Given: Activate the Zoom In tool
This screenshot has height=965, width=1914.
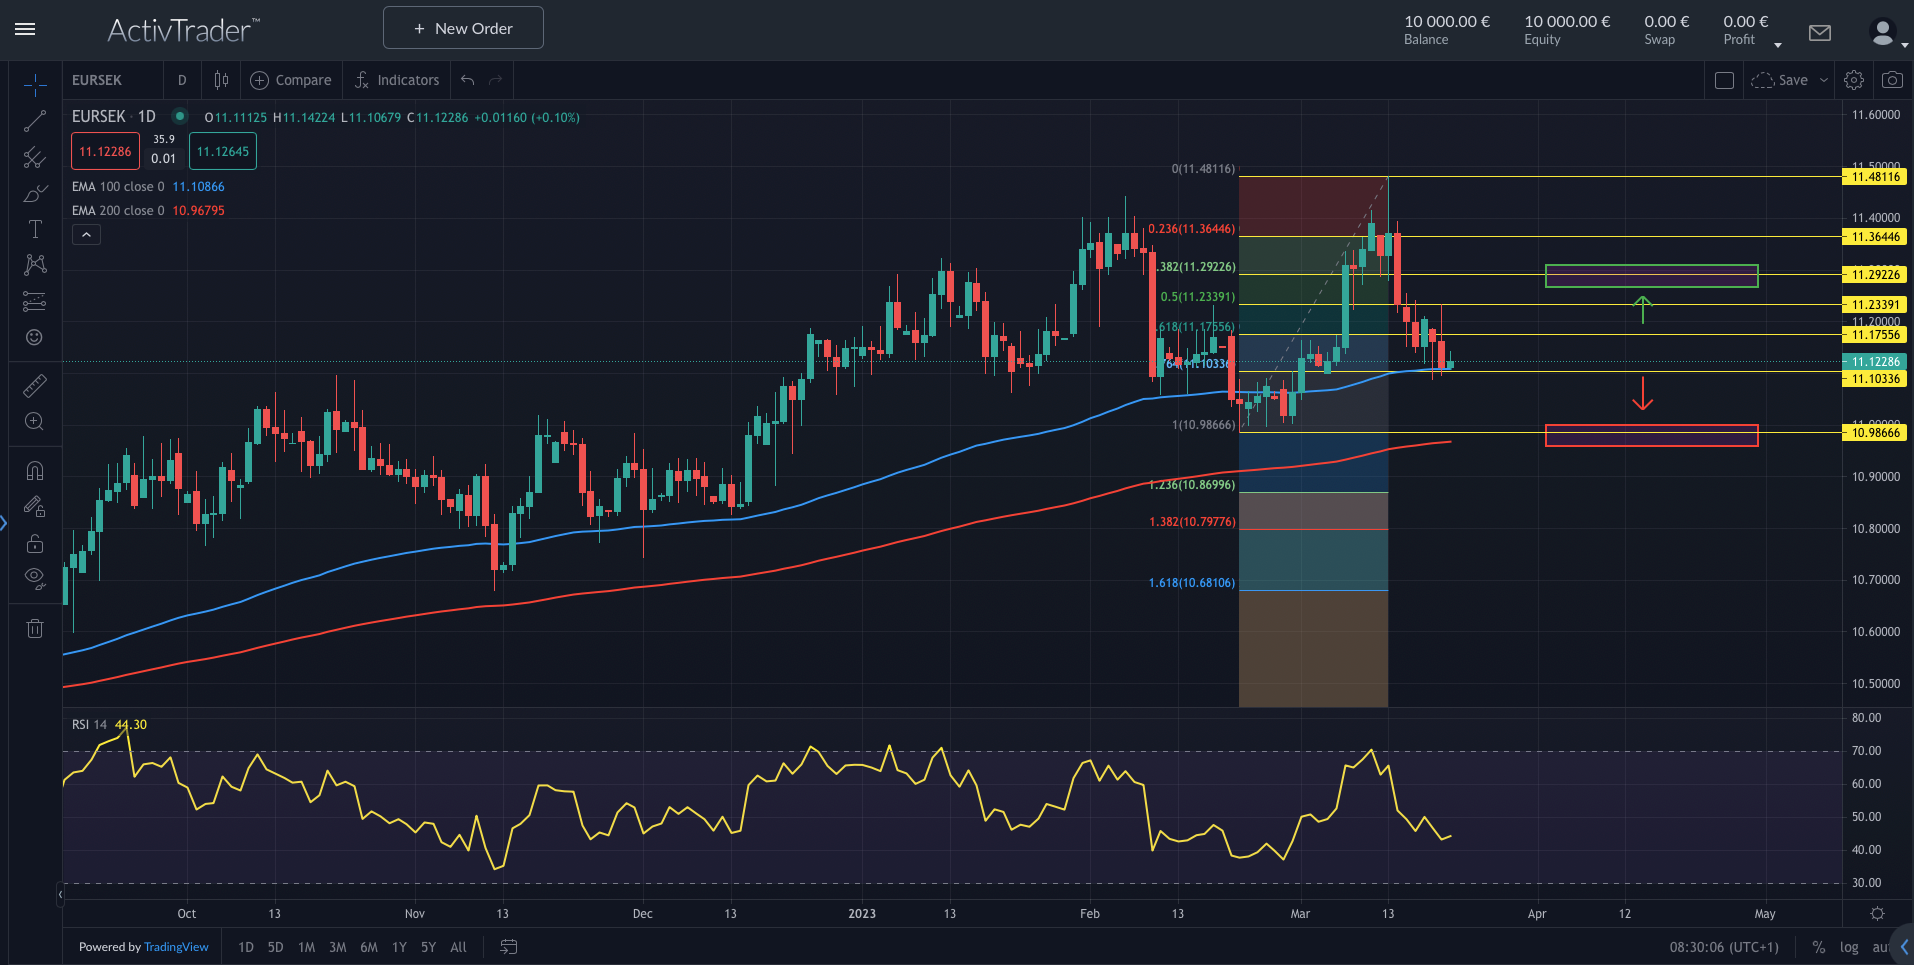Looking at the screenshot, I should (35, 422).
